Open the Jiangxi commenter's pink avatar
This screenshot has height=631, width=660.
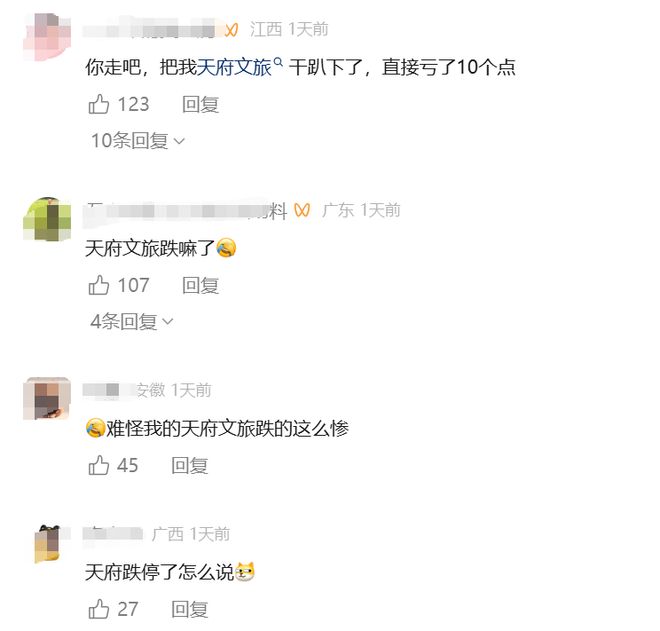(47, 37)
